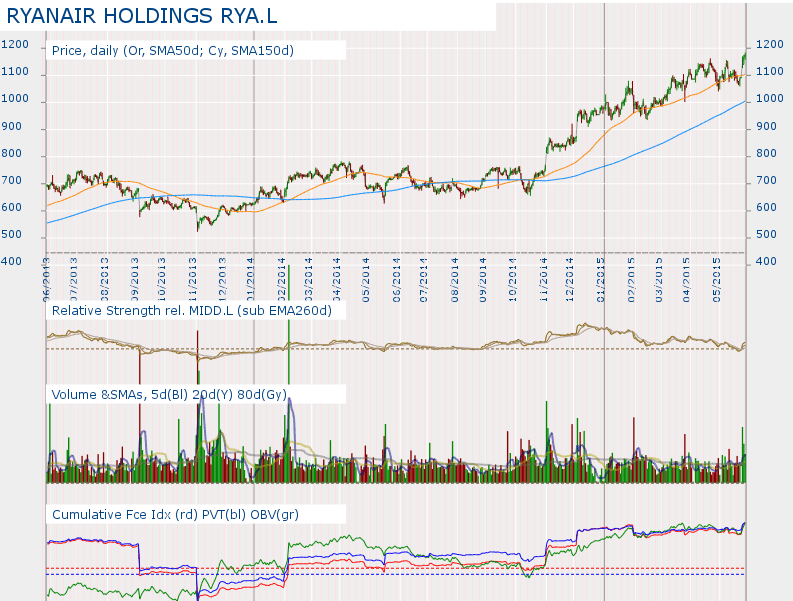
Task: Click the Price, daily SMA50d SMA150d label
Action: (x=173, y=51)
